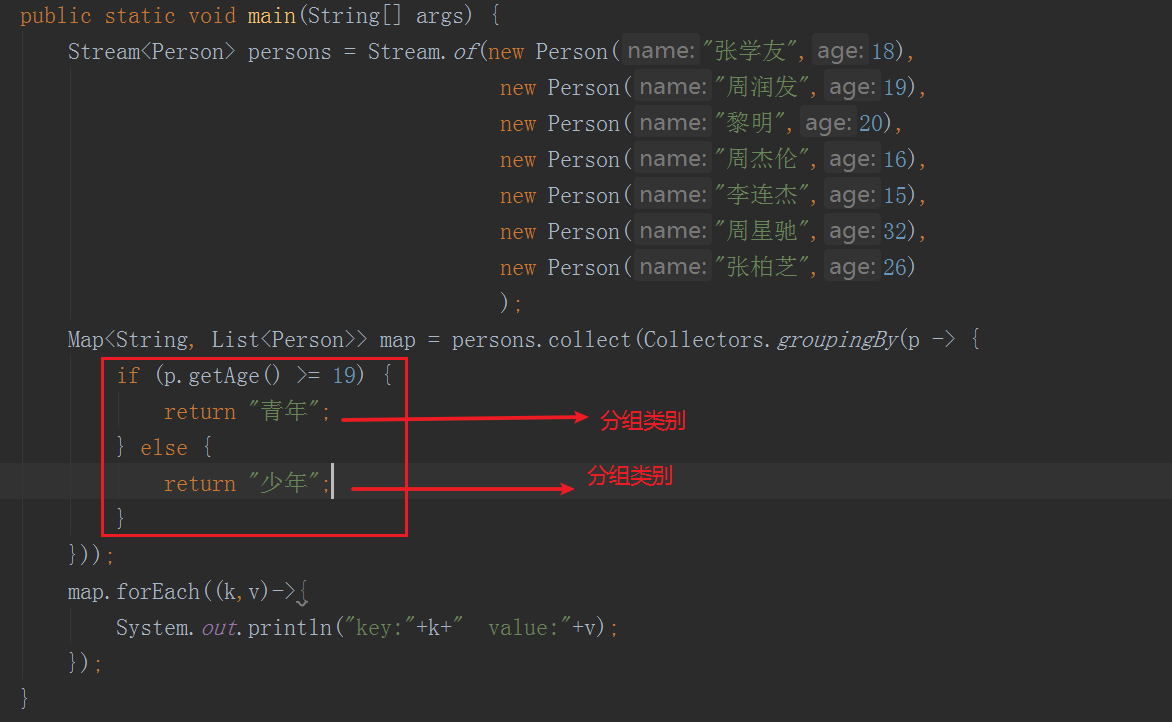1172x722 pixels.
Task: Select the string "黎明"
Action: [x=752, y=122]
